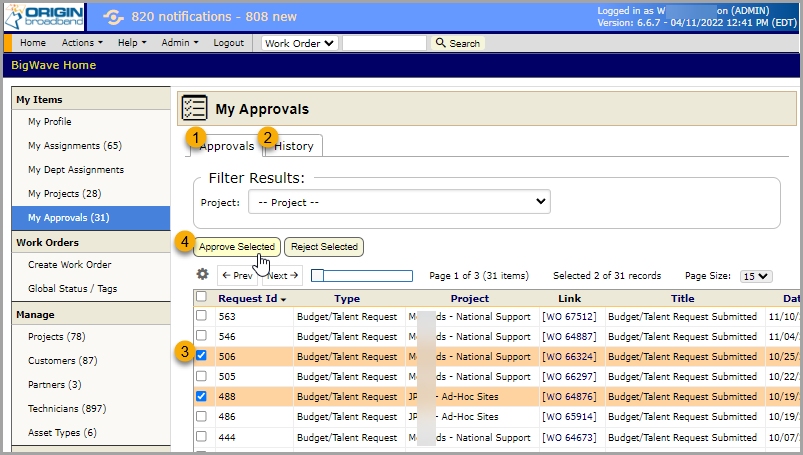Viewport: 803px width, 455px height.
Task: Open link WO 64876
Action: 569,397
